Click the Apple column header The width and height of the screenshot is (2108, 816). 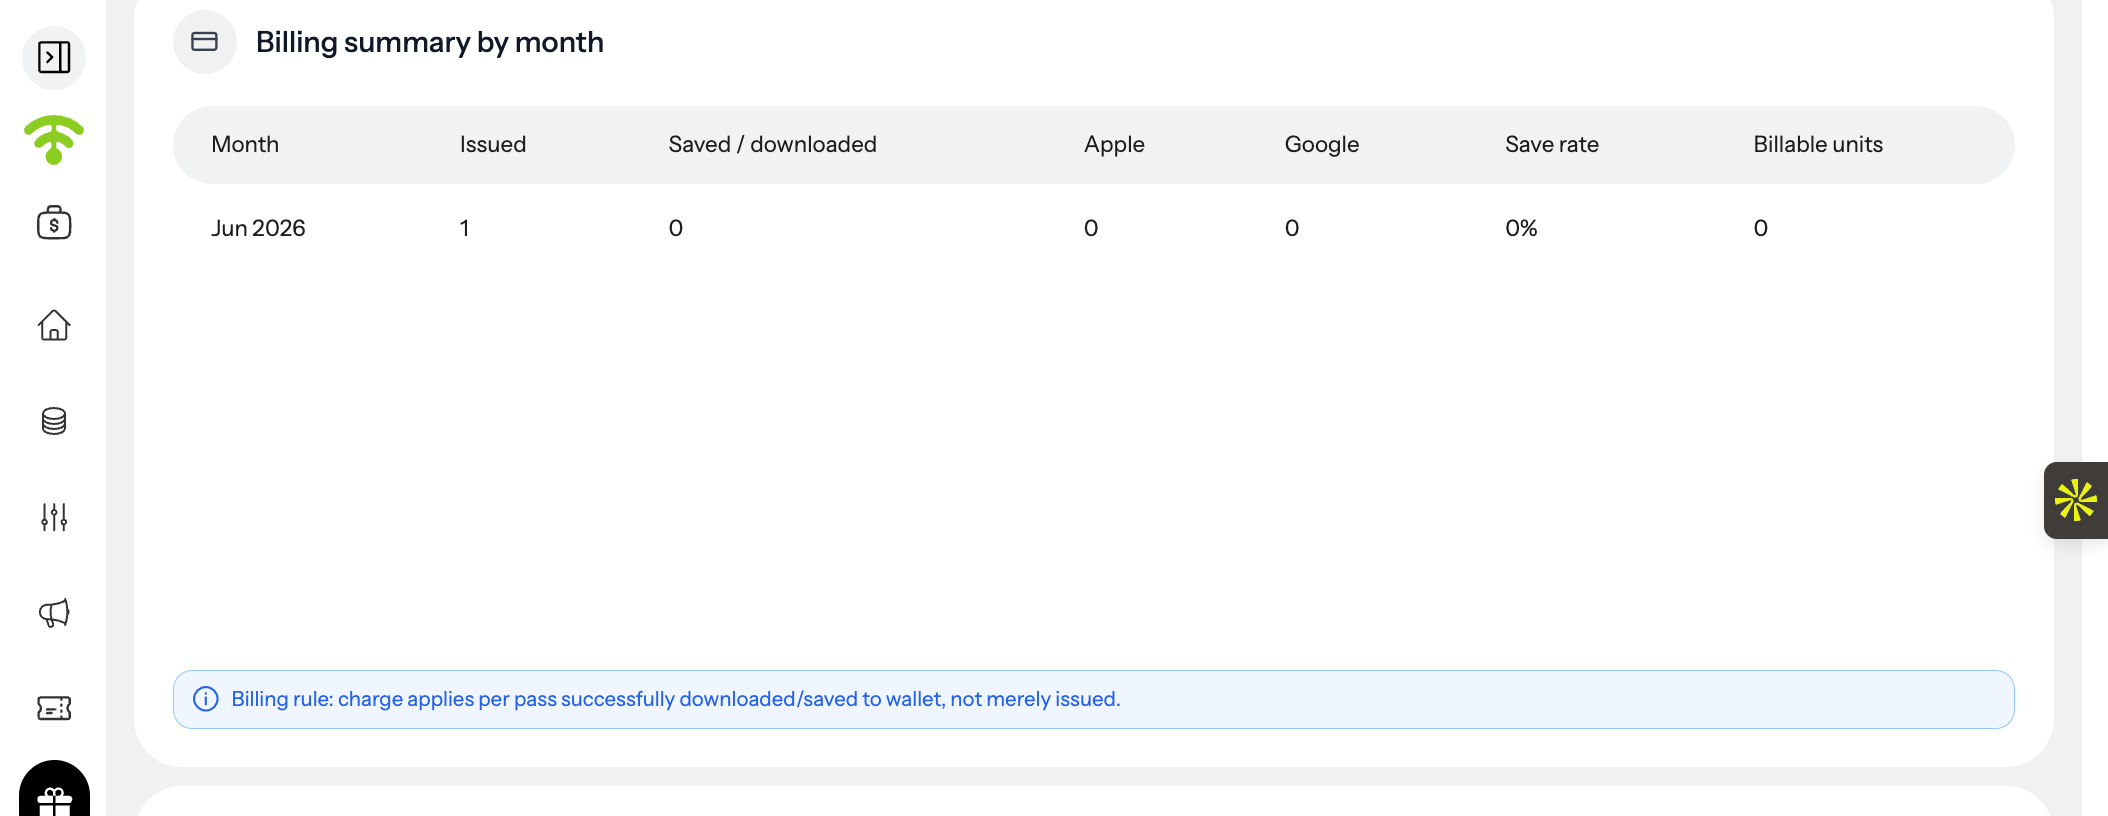tap(1114, 144)
